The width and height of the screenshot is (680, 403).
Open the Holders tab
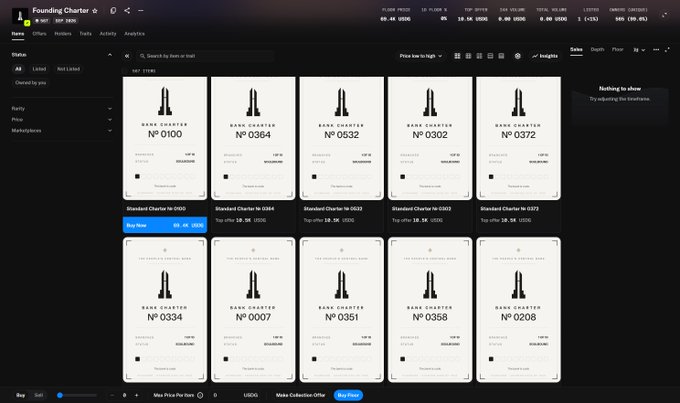[63, 34]
